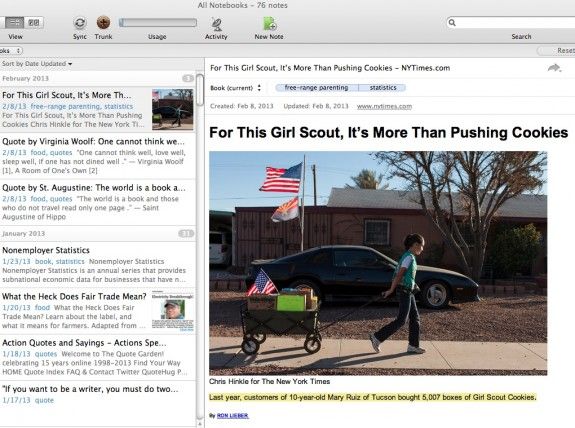Click the share arrow icon

[554, 68]
